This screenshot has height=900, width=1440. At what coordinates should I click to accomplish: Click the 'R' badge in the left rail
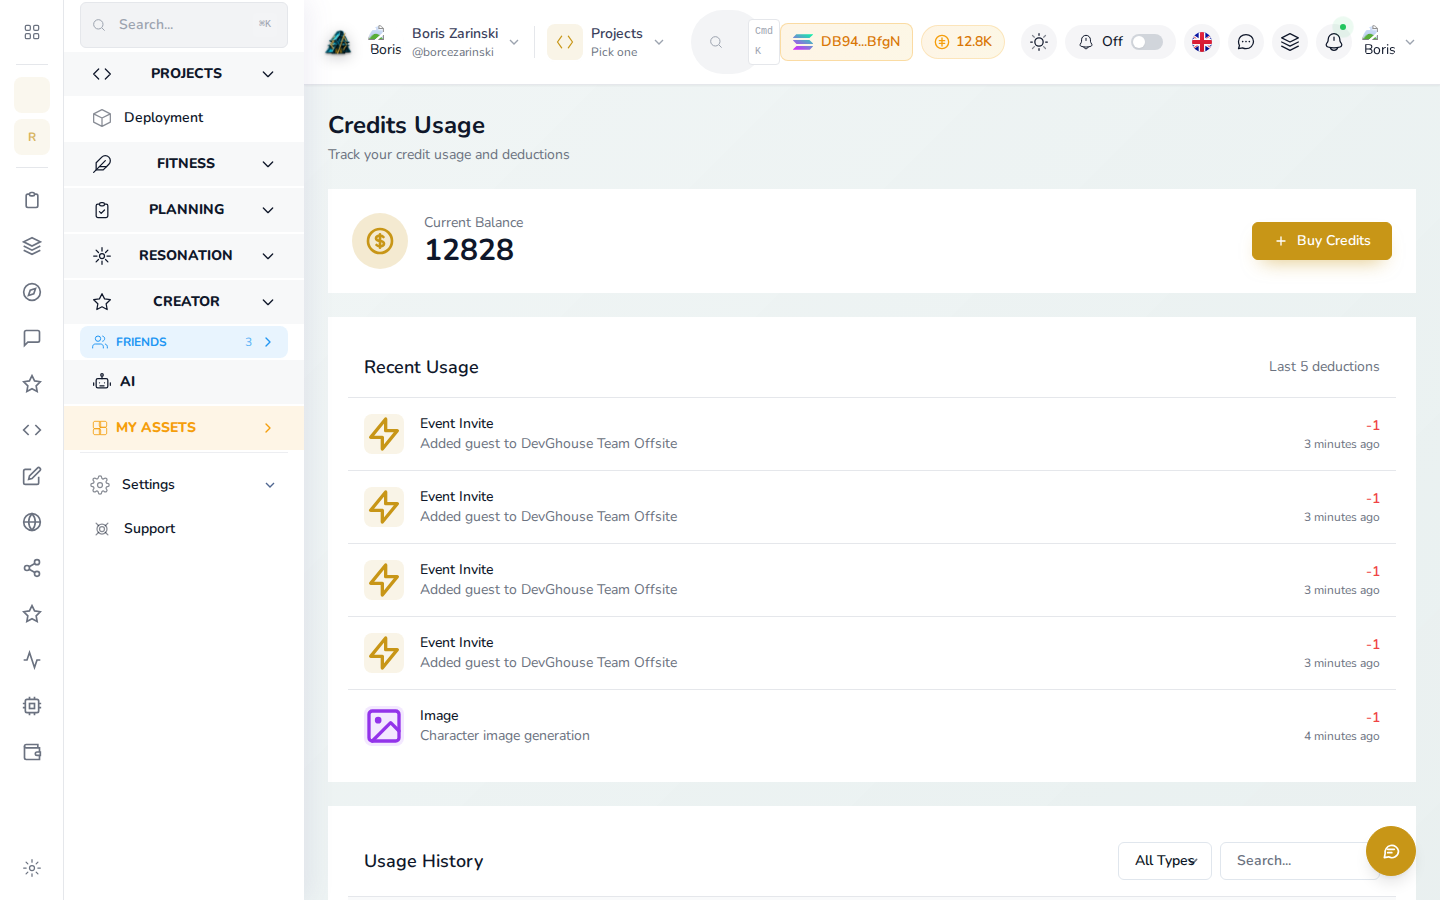(x=32, y=137)
